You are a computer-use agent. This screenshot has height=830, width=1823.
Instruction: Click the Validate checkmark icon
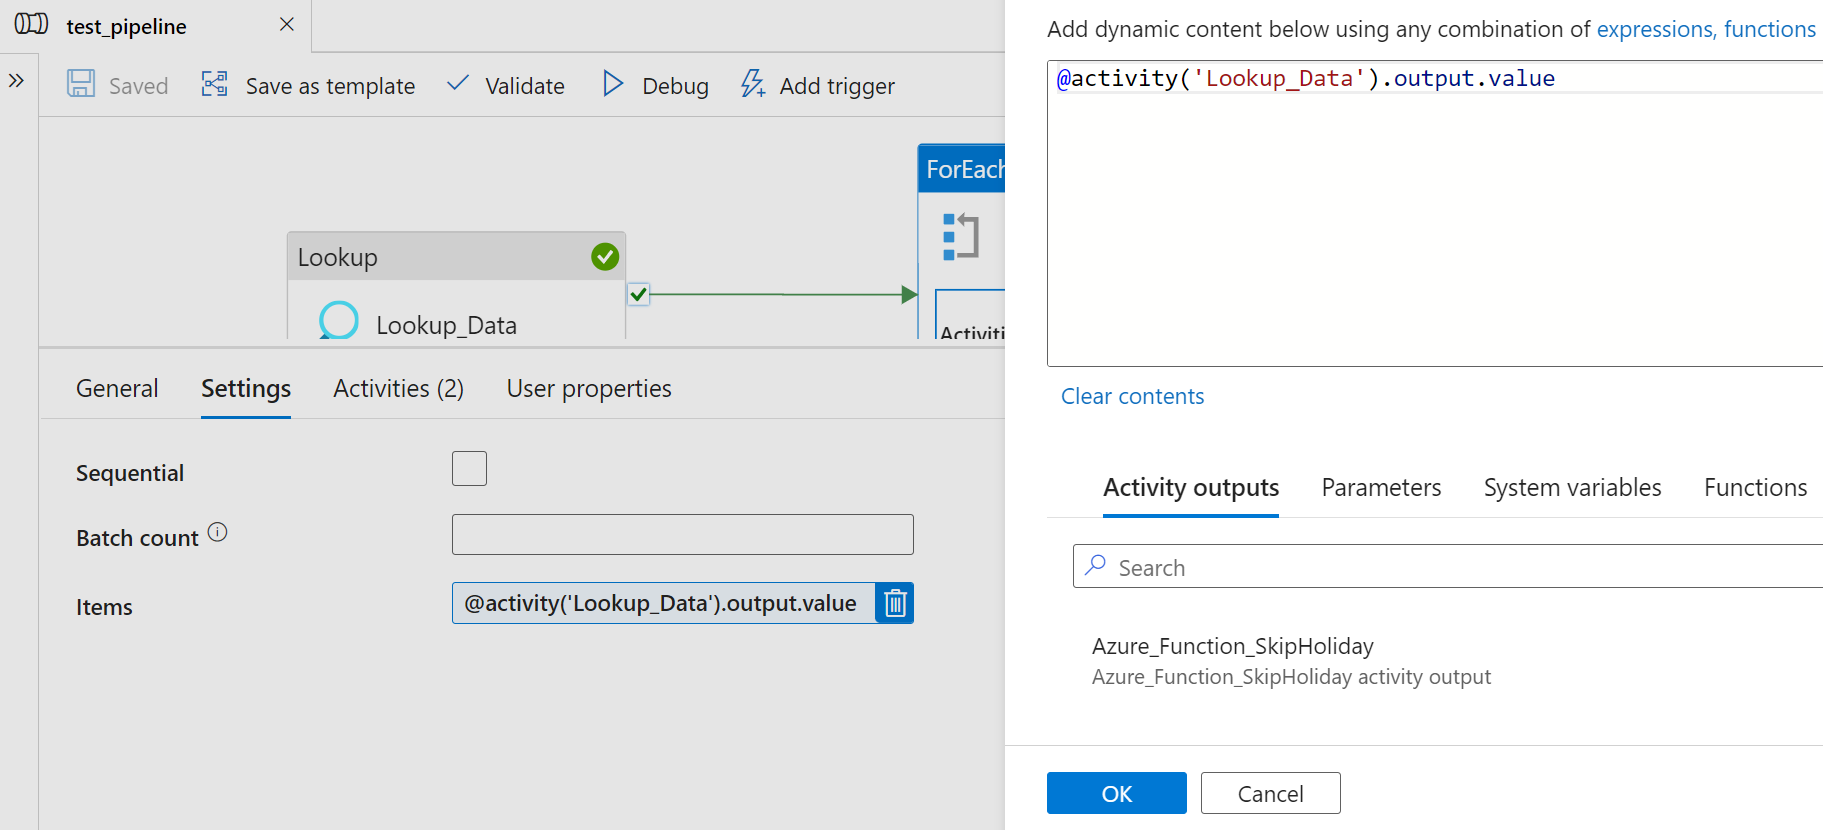457,83
